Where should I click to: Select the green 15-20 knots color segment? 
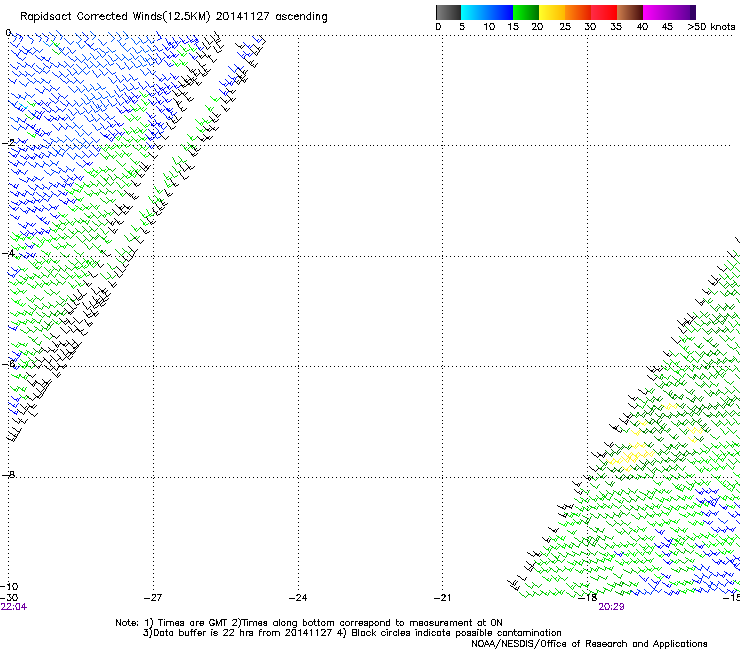526,12
